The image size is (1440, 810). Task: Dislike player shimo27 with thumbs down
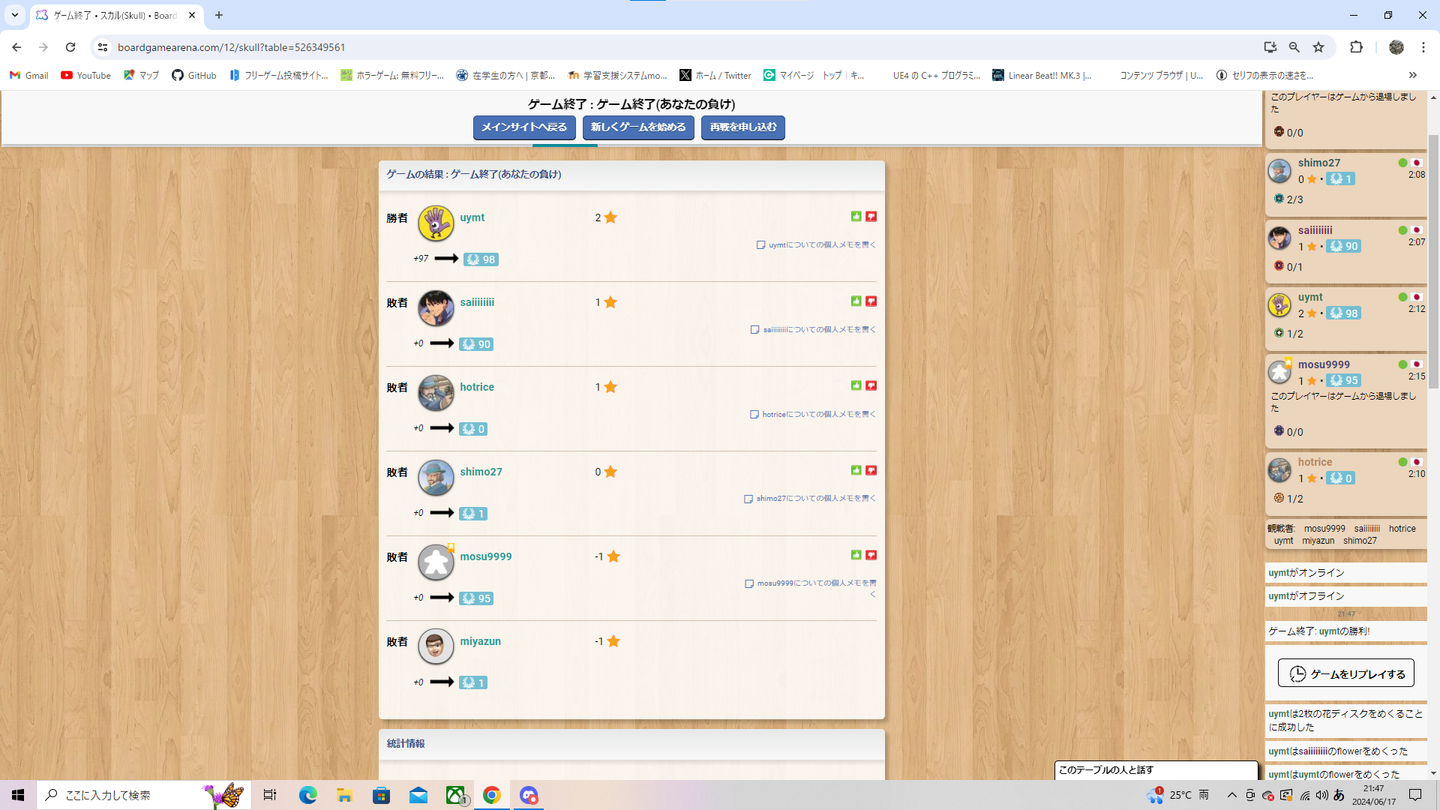coord(871,470)
